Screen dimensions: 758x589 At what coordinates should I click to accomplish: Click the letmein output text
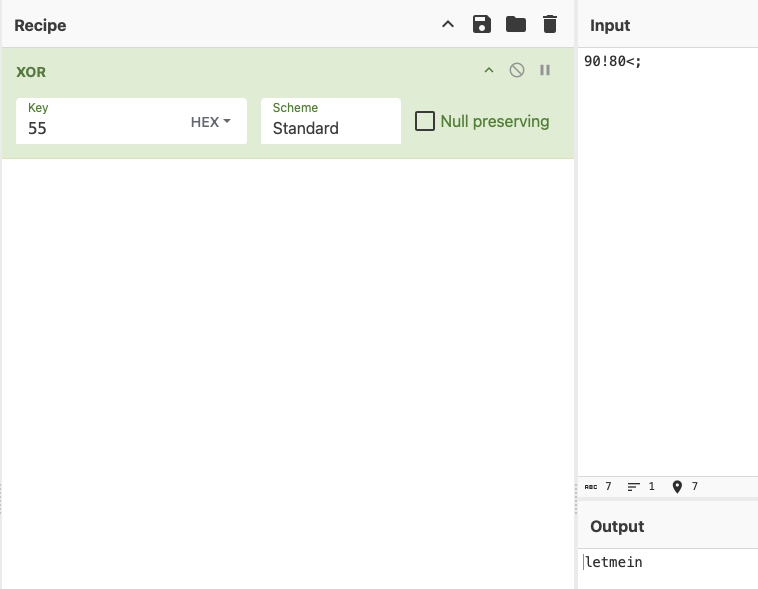click(x=614, y=563)
